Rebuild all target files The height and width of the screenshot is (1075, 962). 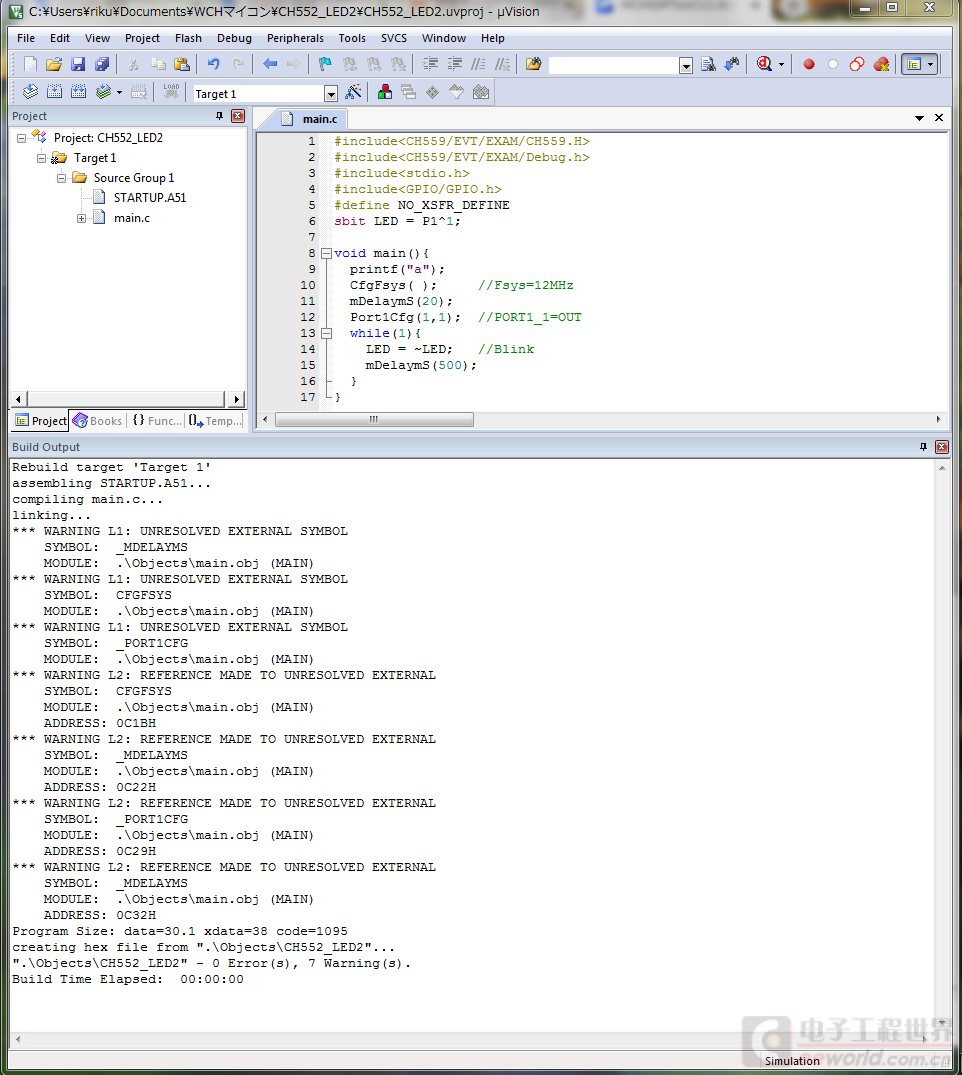point(79,92)
